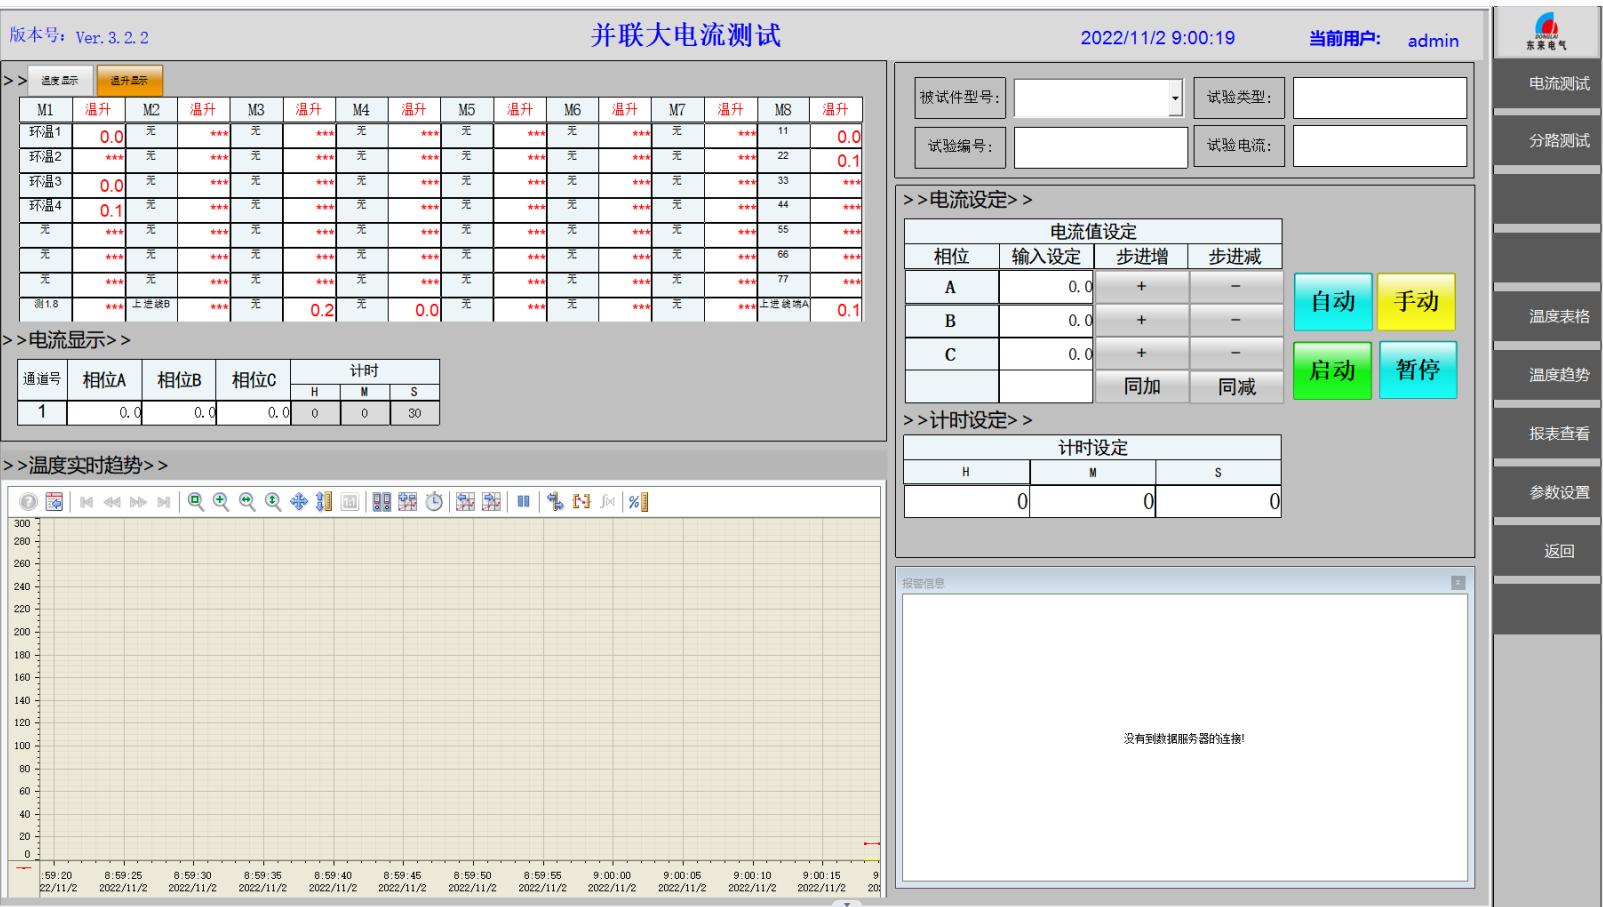This screenshot has width=1603, height=907.
Task: Go to 参数设置 in the sidebar
Action: coord(1558,493)
